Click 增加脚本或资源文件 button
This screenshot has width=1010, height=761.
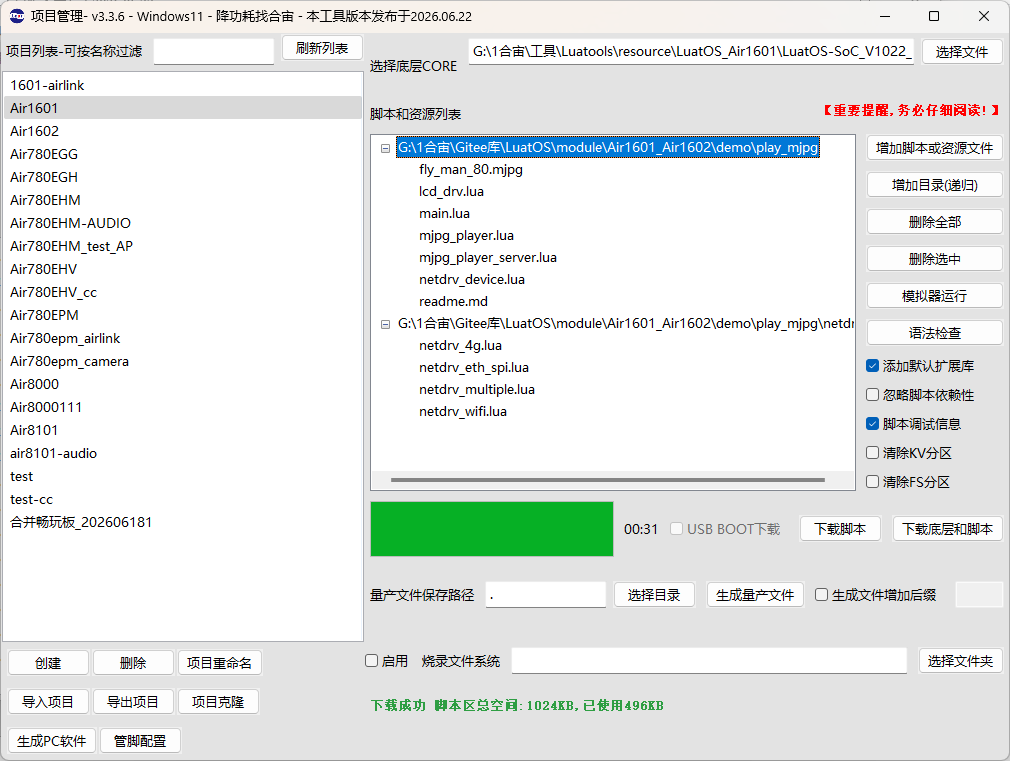(935, 148)
